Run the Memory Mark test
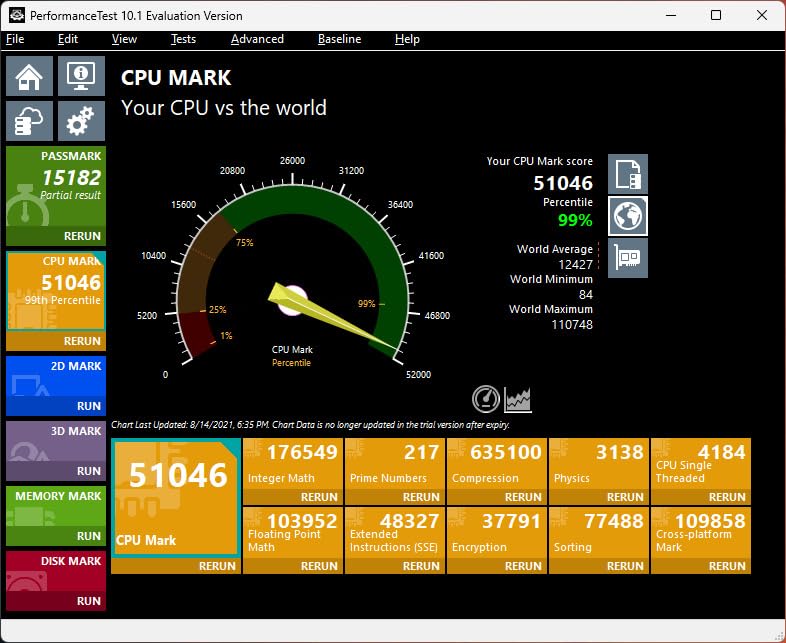 coord(56,536)
